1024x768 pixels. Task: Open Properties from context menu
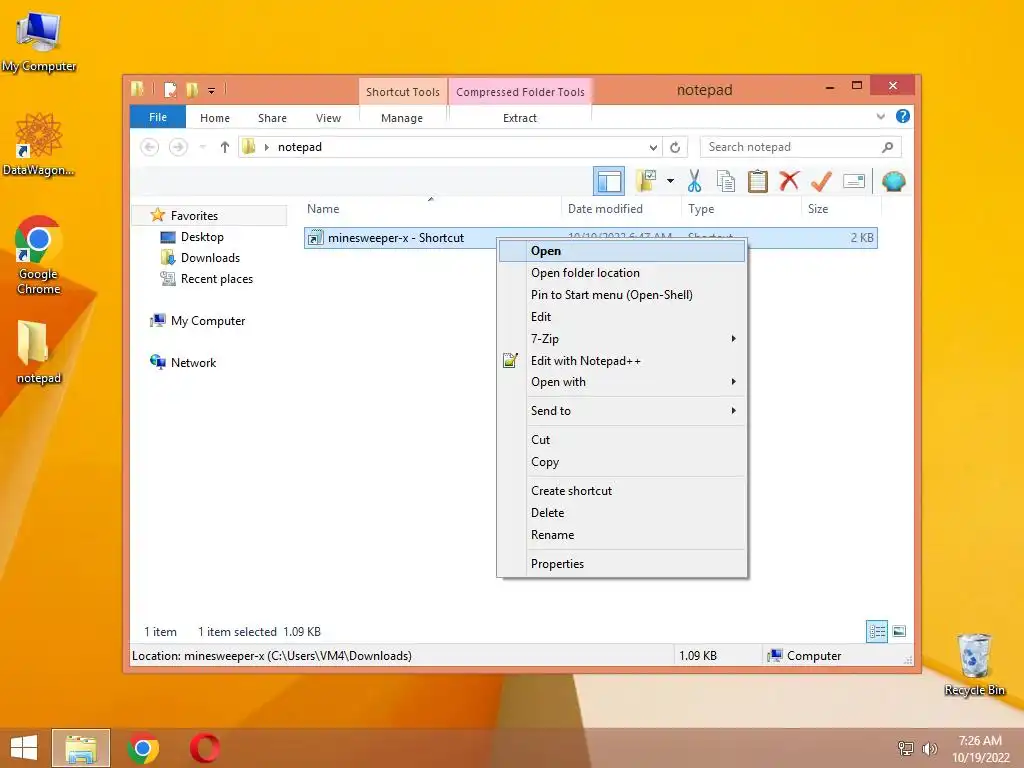622,564
